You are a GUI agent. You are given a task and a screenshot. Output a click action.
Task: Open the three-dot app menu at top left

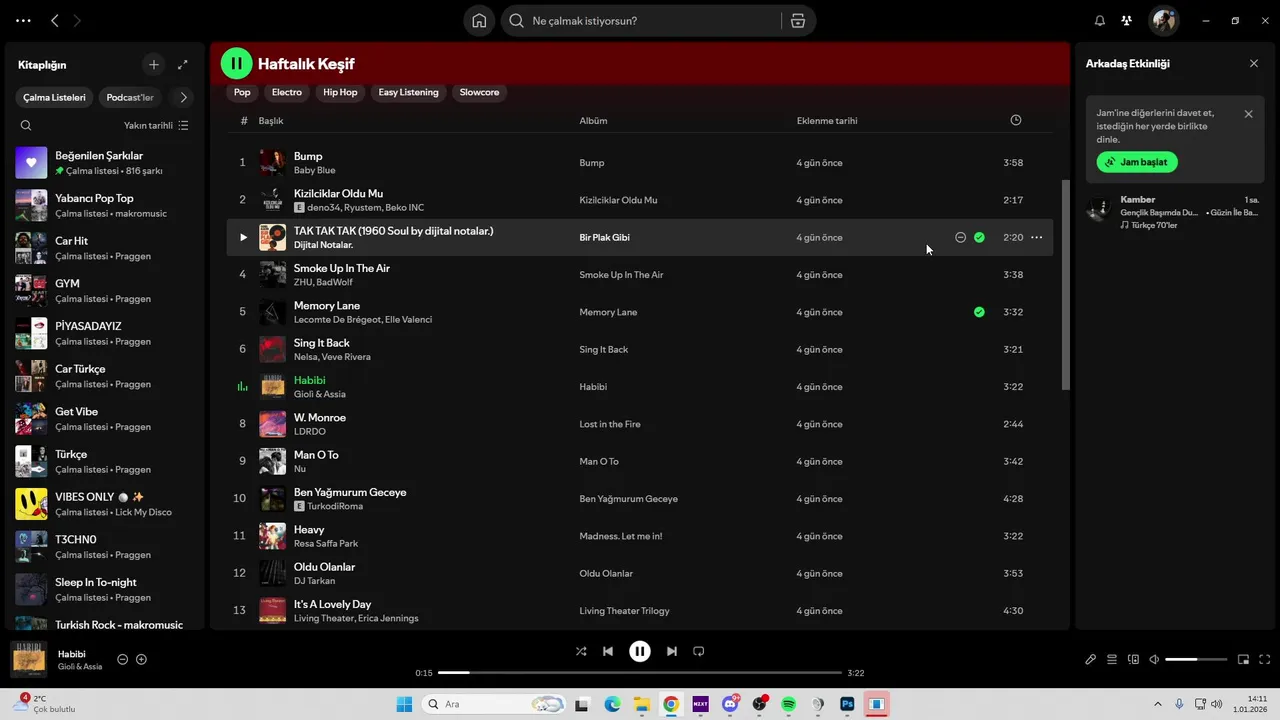(23, 21)
